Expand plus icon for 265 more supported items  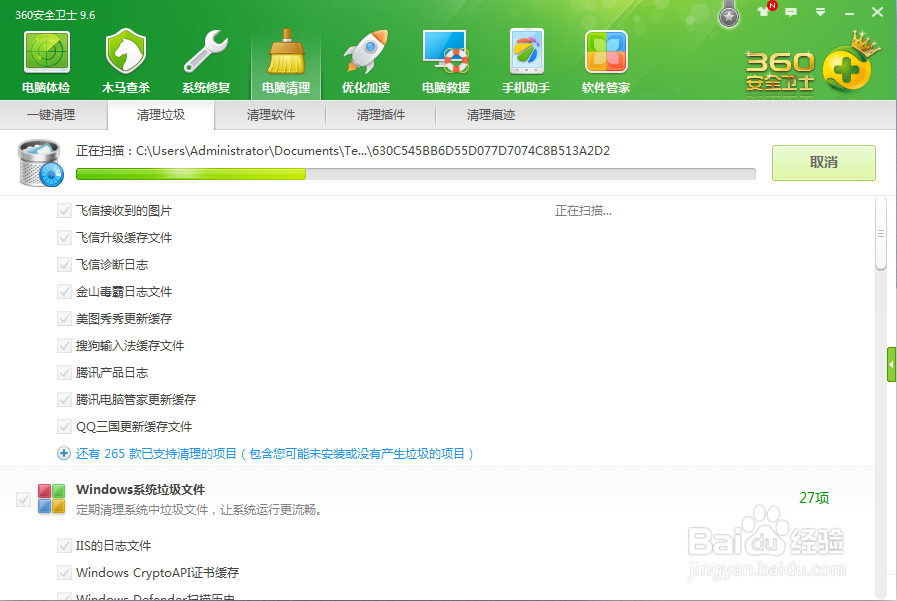(x=63, y=453)
